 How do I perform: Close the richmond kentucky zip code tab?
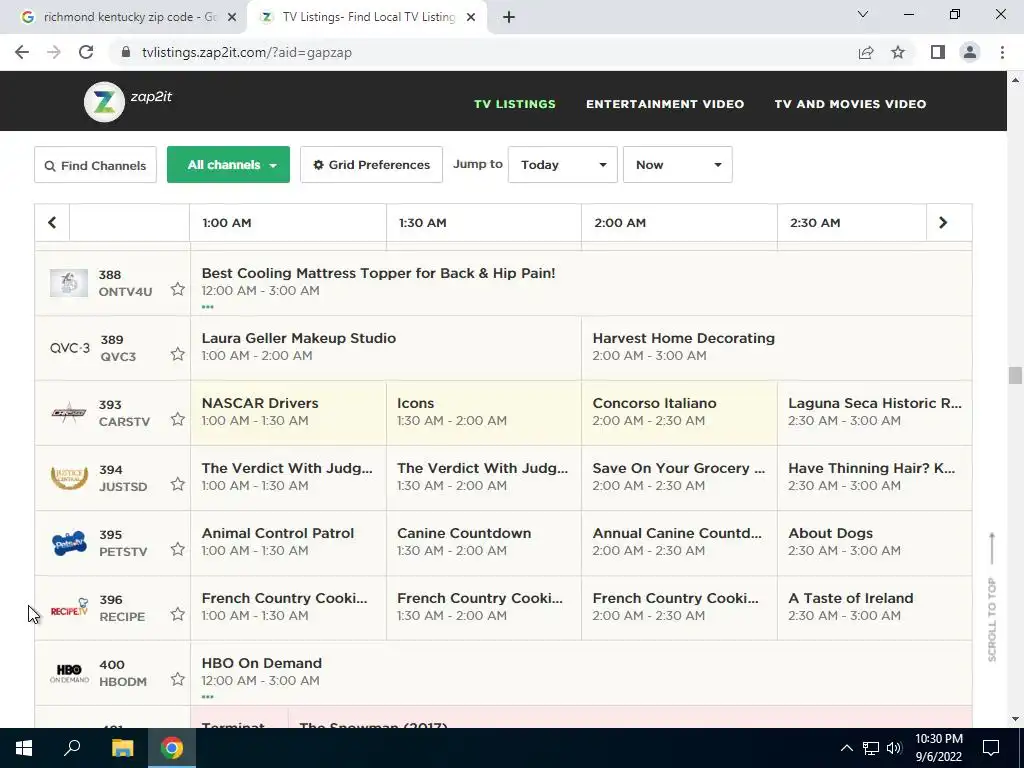232,18
